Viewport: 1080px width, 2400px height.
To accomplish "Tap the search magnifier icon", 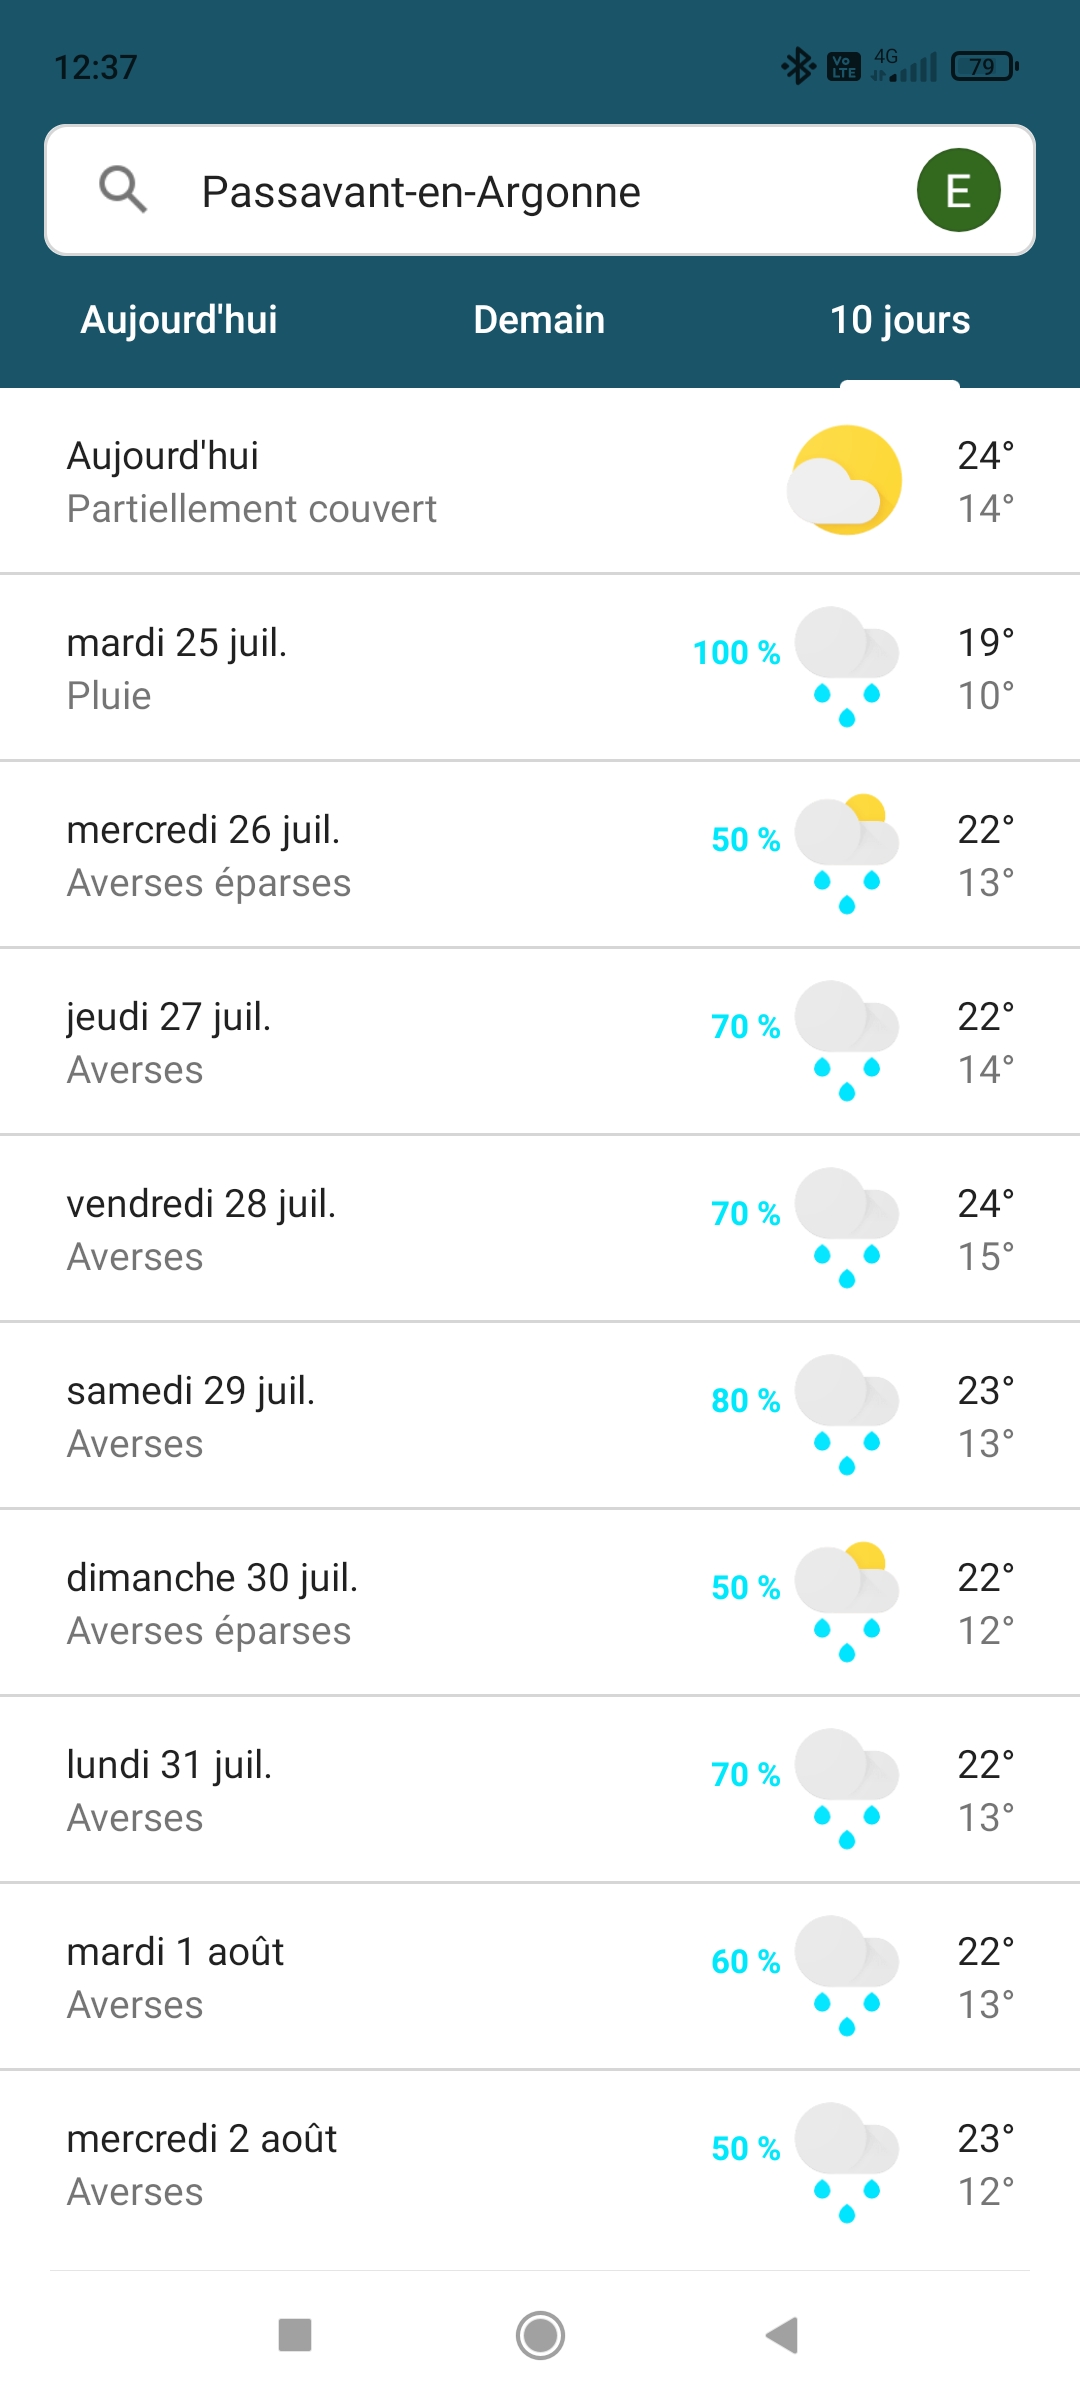I will pyautogui.click(x=123, y=189).
